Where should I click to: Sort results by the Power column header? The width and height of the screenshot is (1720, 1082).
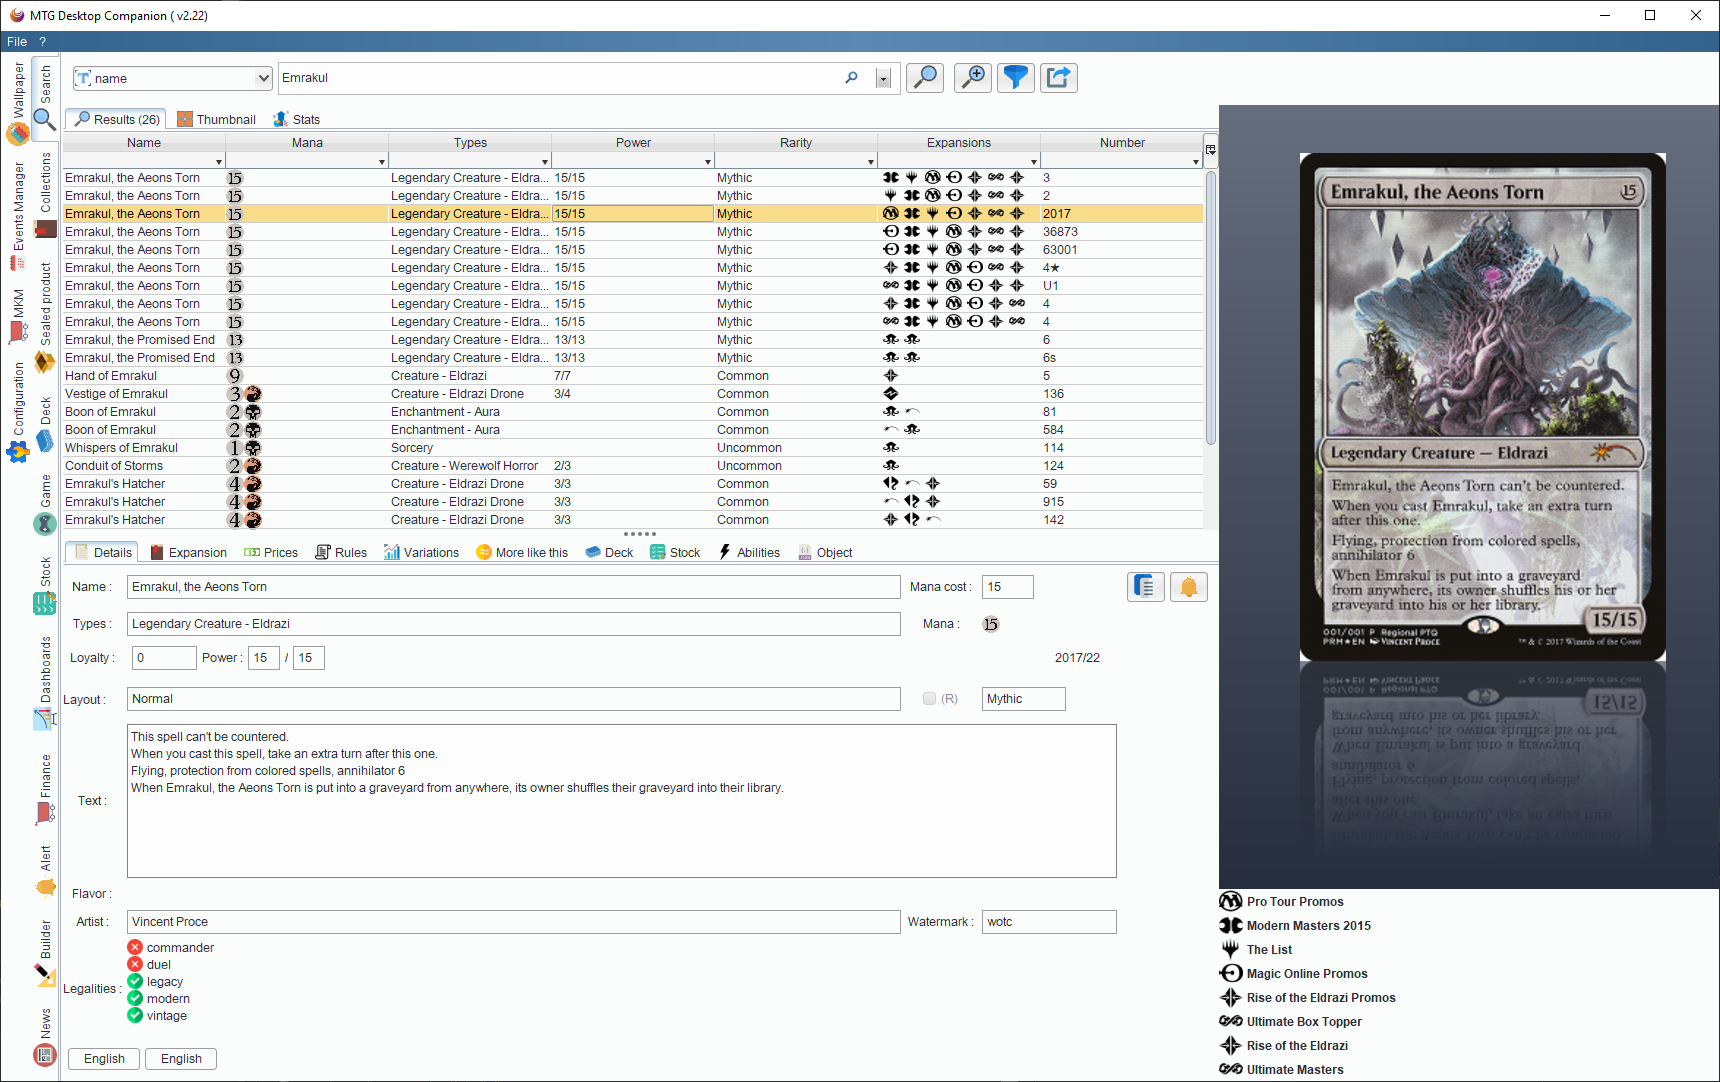tap(633, 143)
